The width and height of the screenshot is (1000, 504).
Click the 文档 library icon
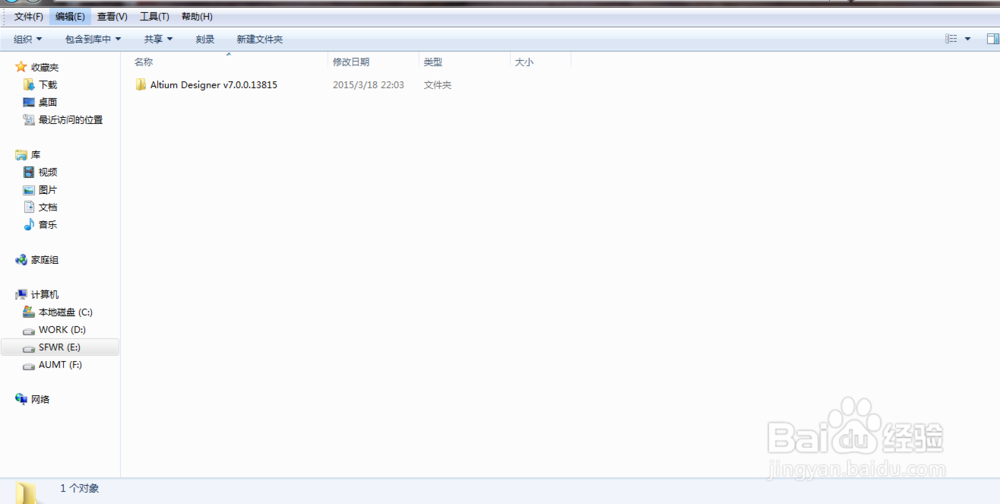point(29,207)
